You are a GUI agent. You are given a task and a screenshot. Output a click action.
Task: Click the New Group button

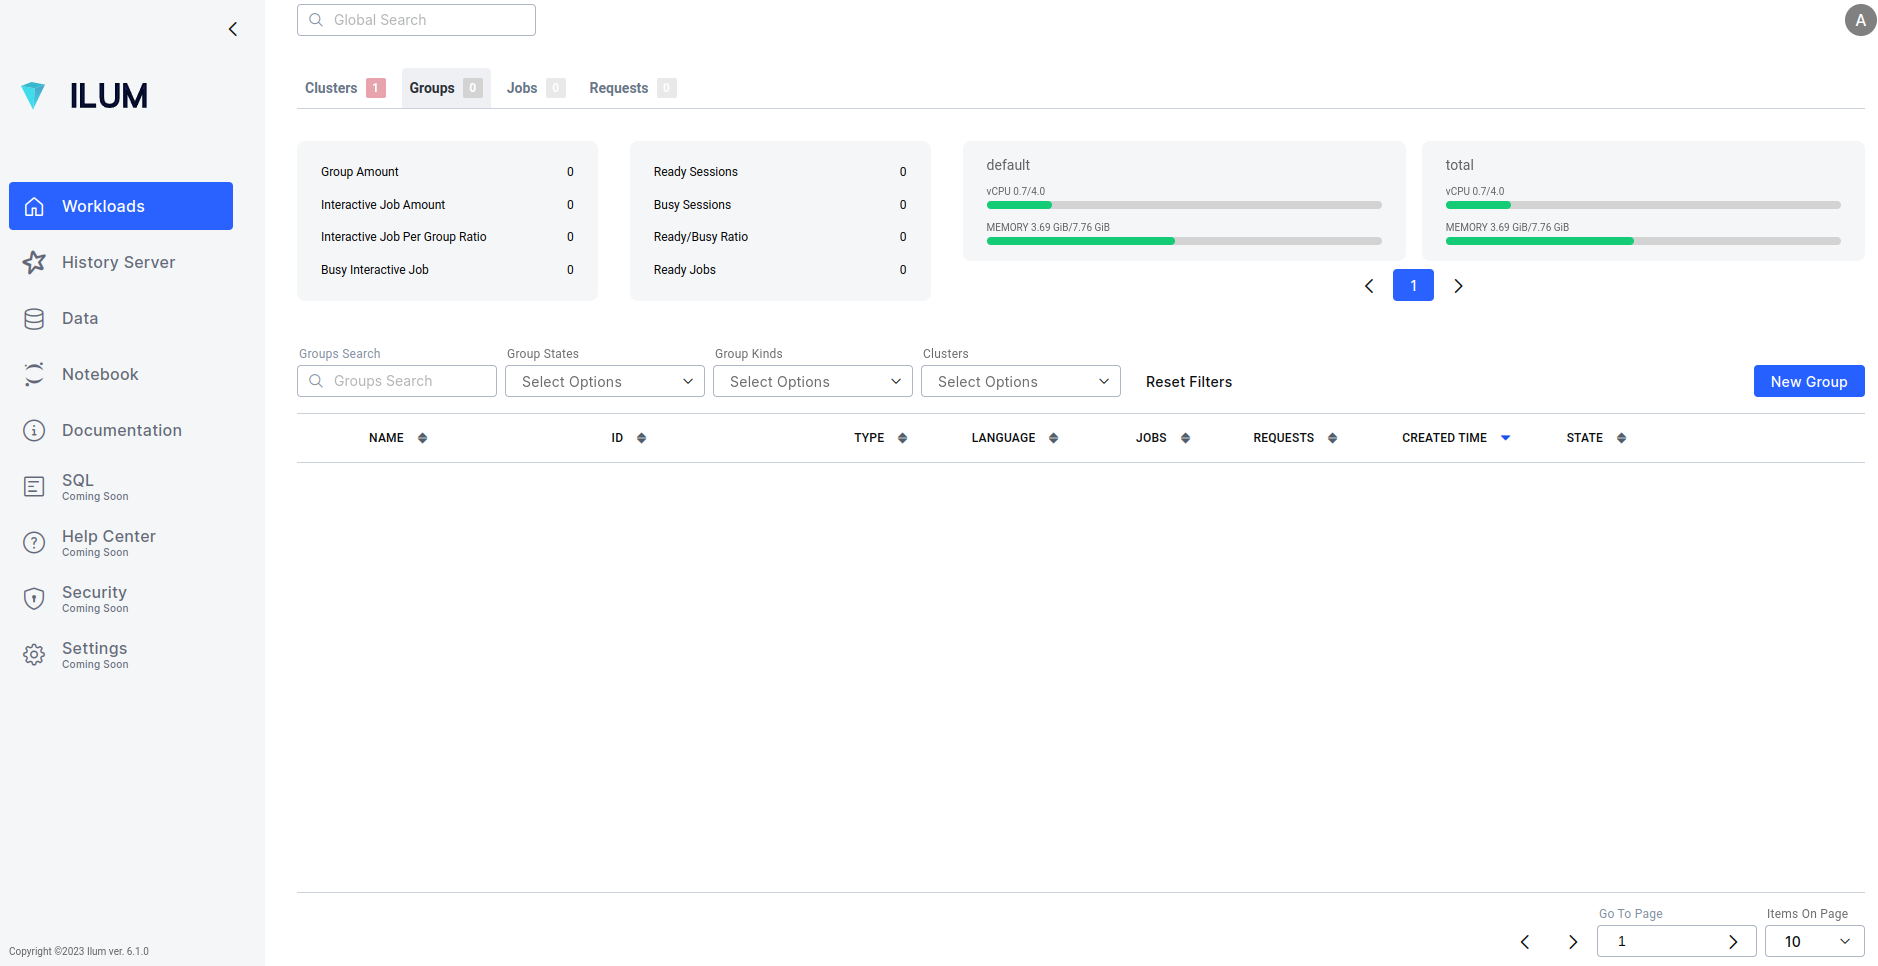tap(1808, 381)
